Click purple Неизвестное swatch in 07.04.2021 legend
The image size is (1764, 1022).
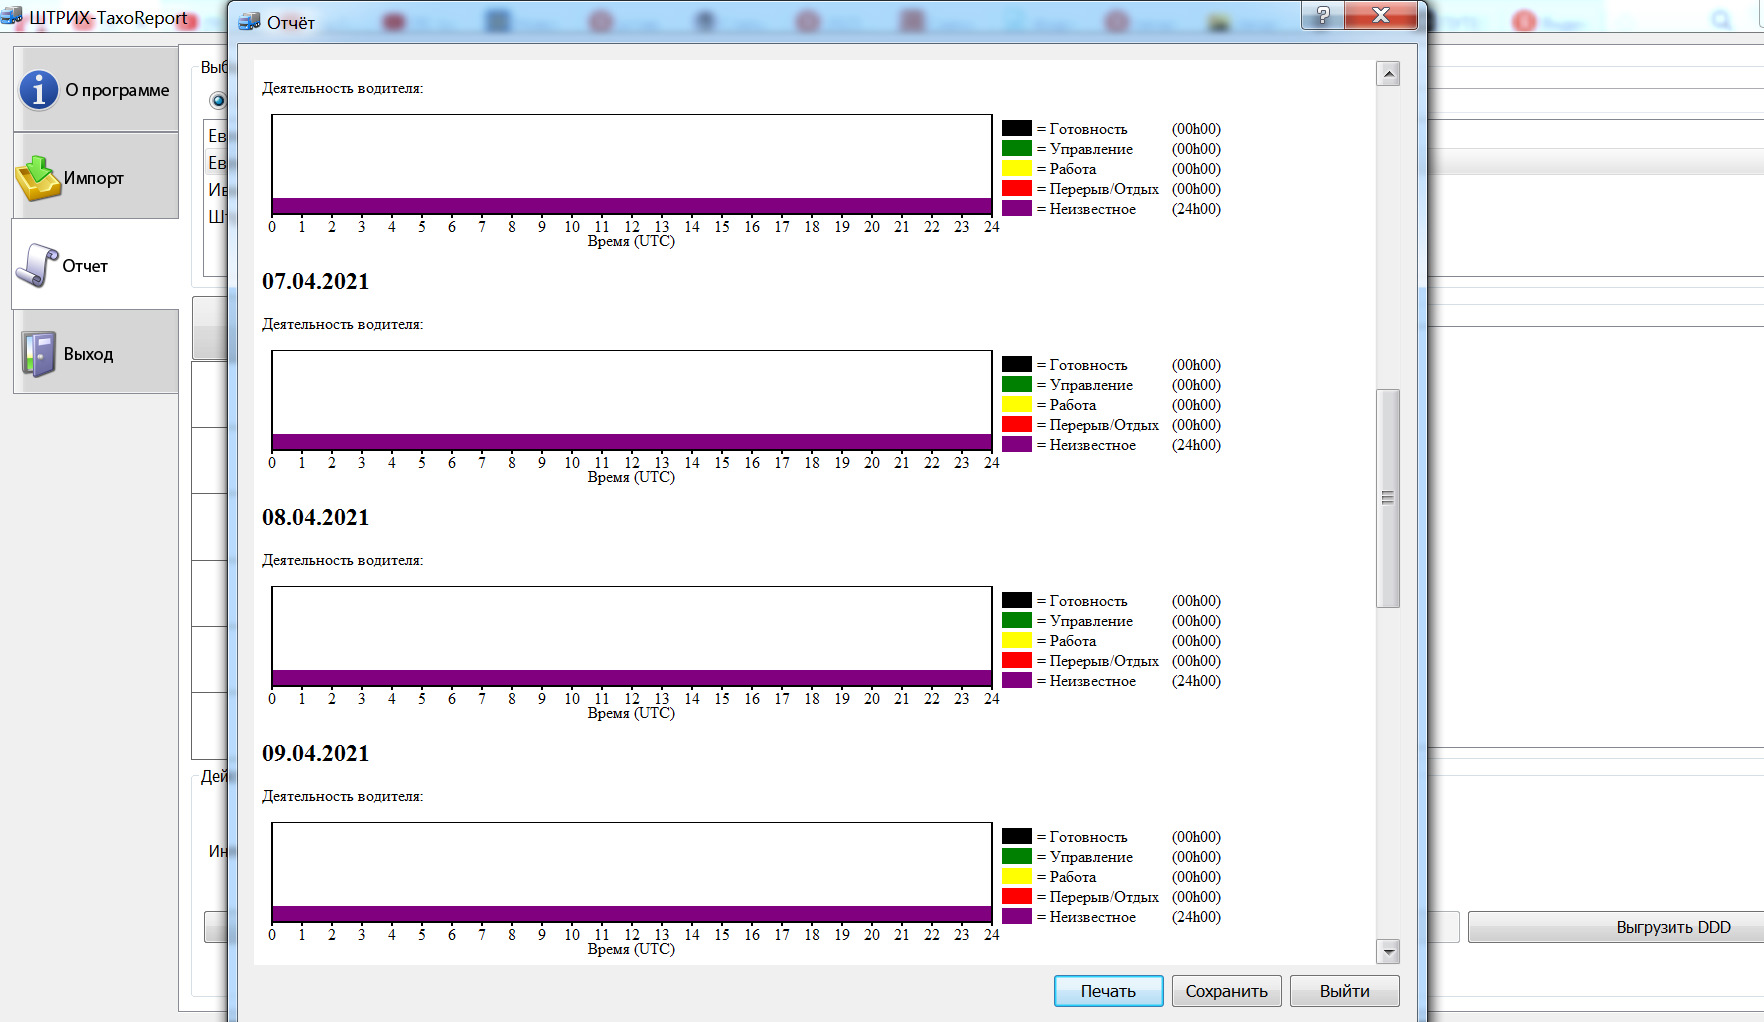click(1017, 444)
